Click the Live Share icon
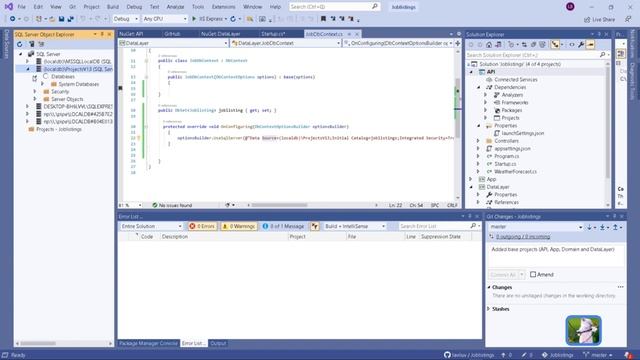Viewport: 640px width, 360px height. [x=600, y=19]
